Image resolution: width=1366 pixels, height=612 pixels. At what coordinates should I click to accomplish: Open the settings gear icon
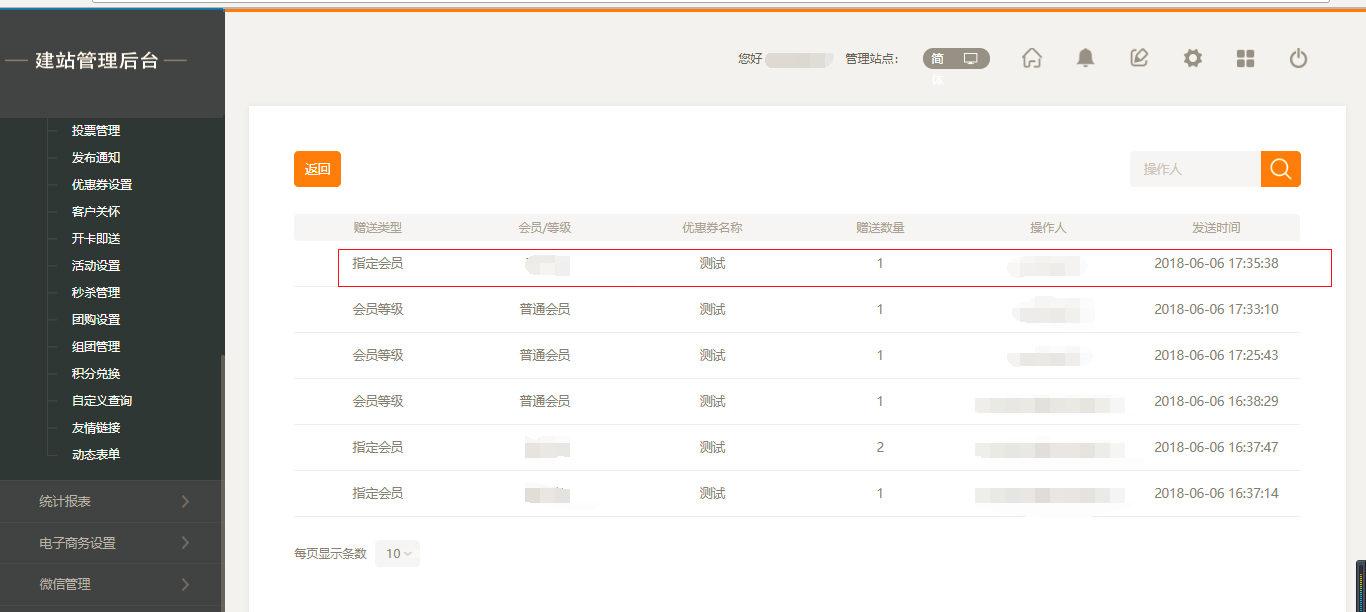click(x=1192, y=59)
